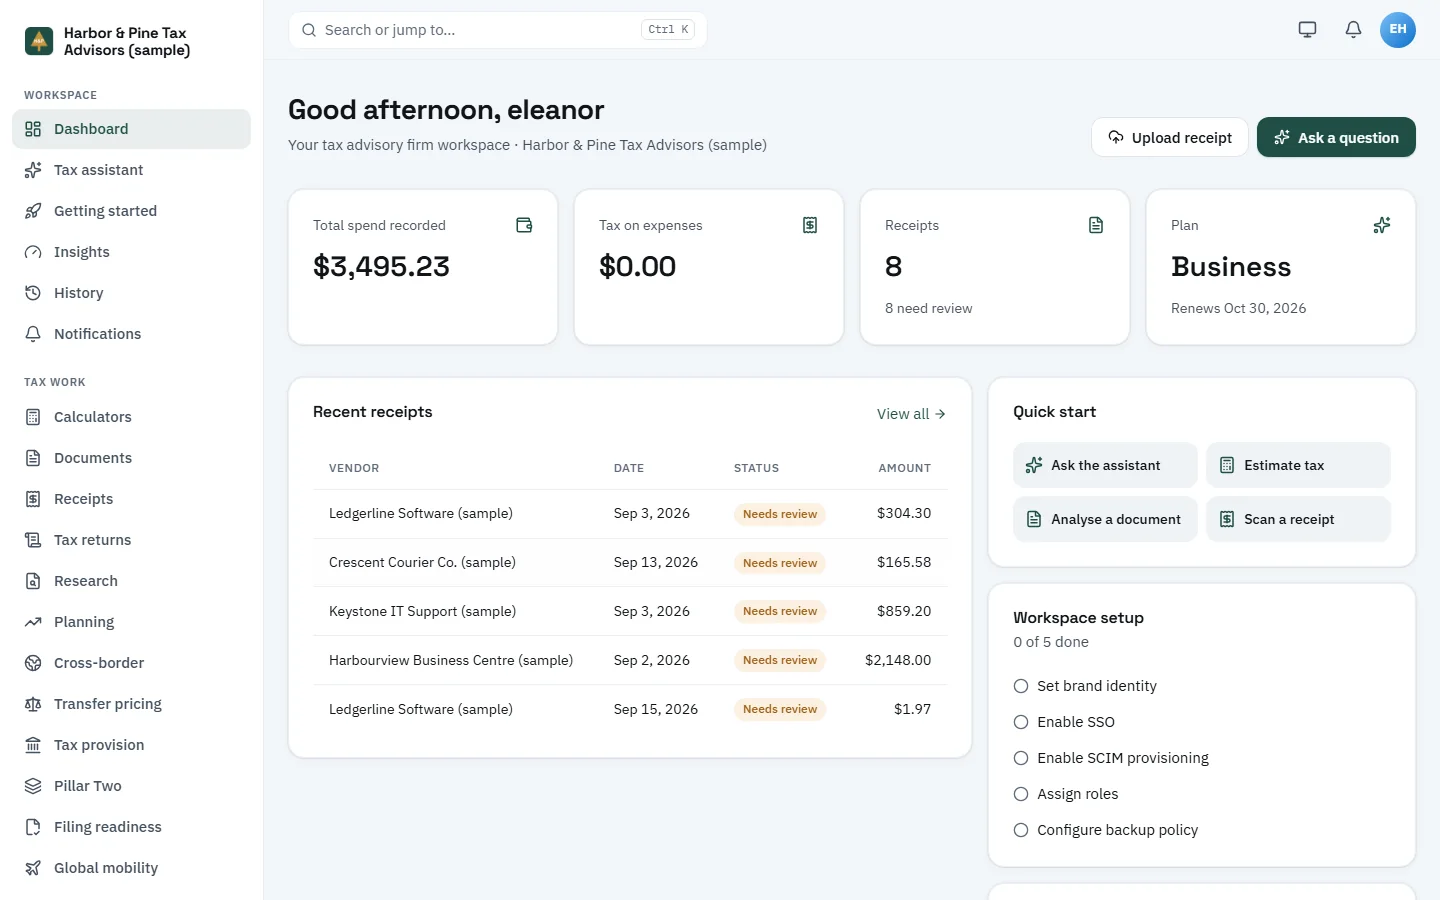
Task: Click the History clock icon
Action: pyautogui.click(x=33, y=293)
